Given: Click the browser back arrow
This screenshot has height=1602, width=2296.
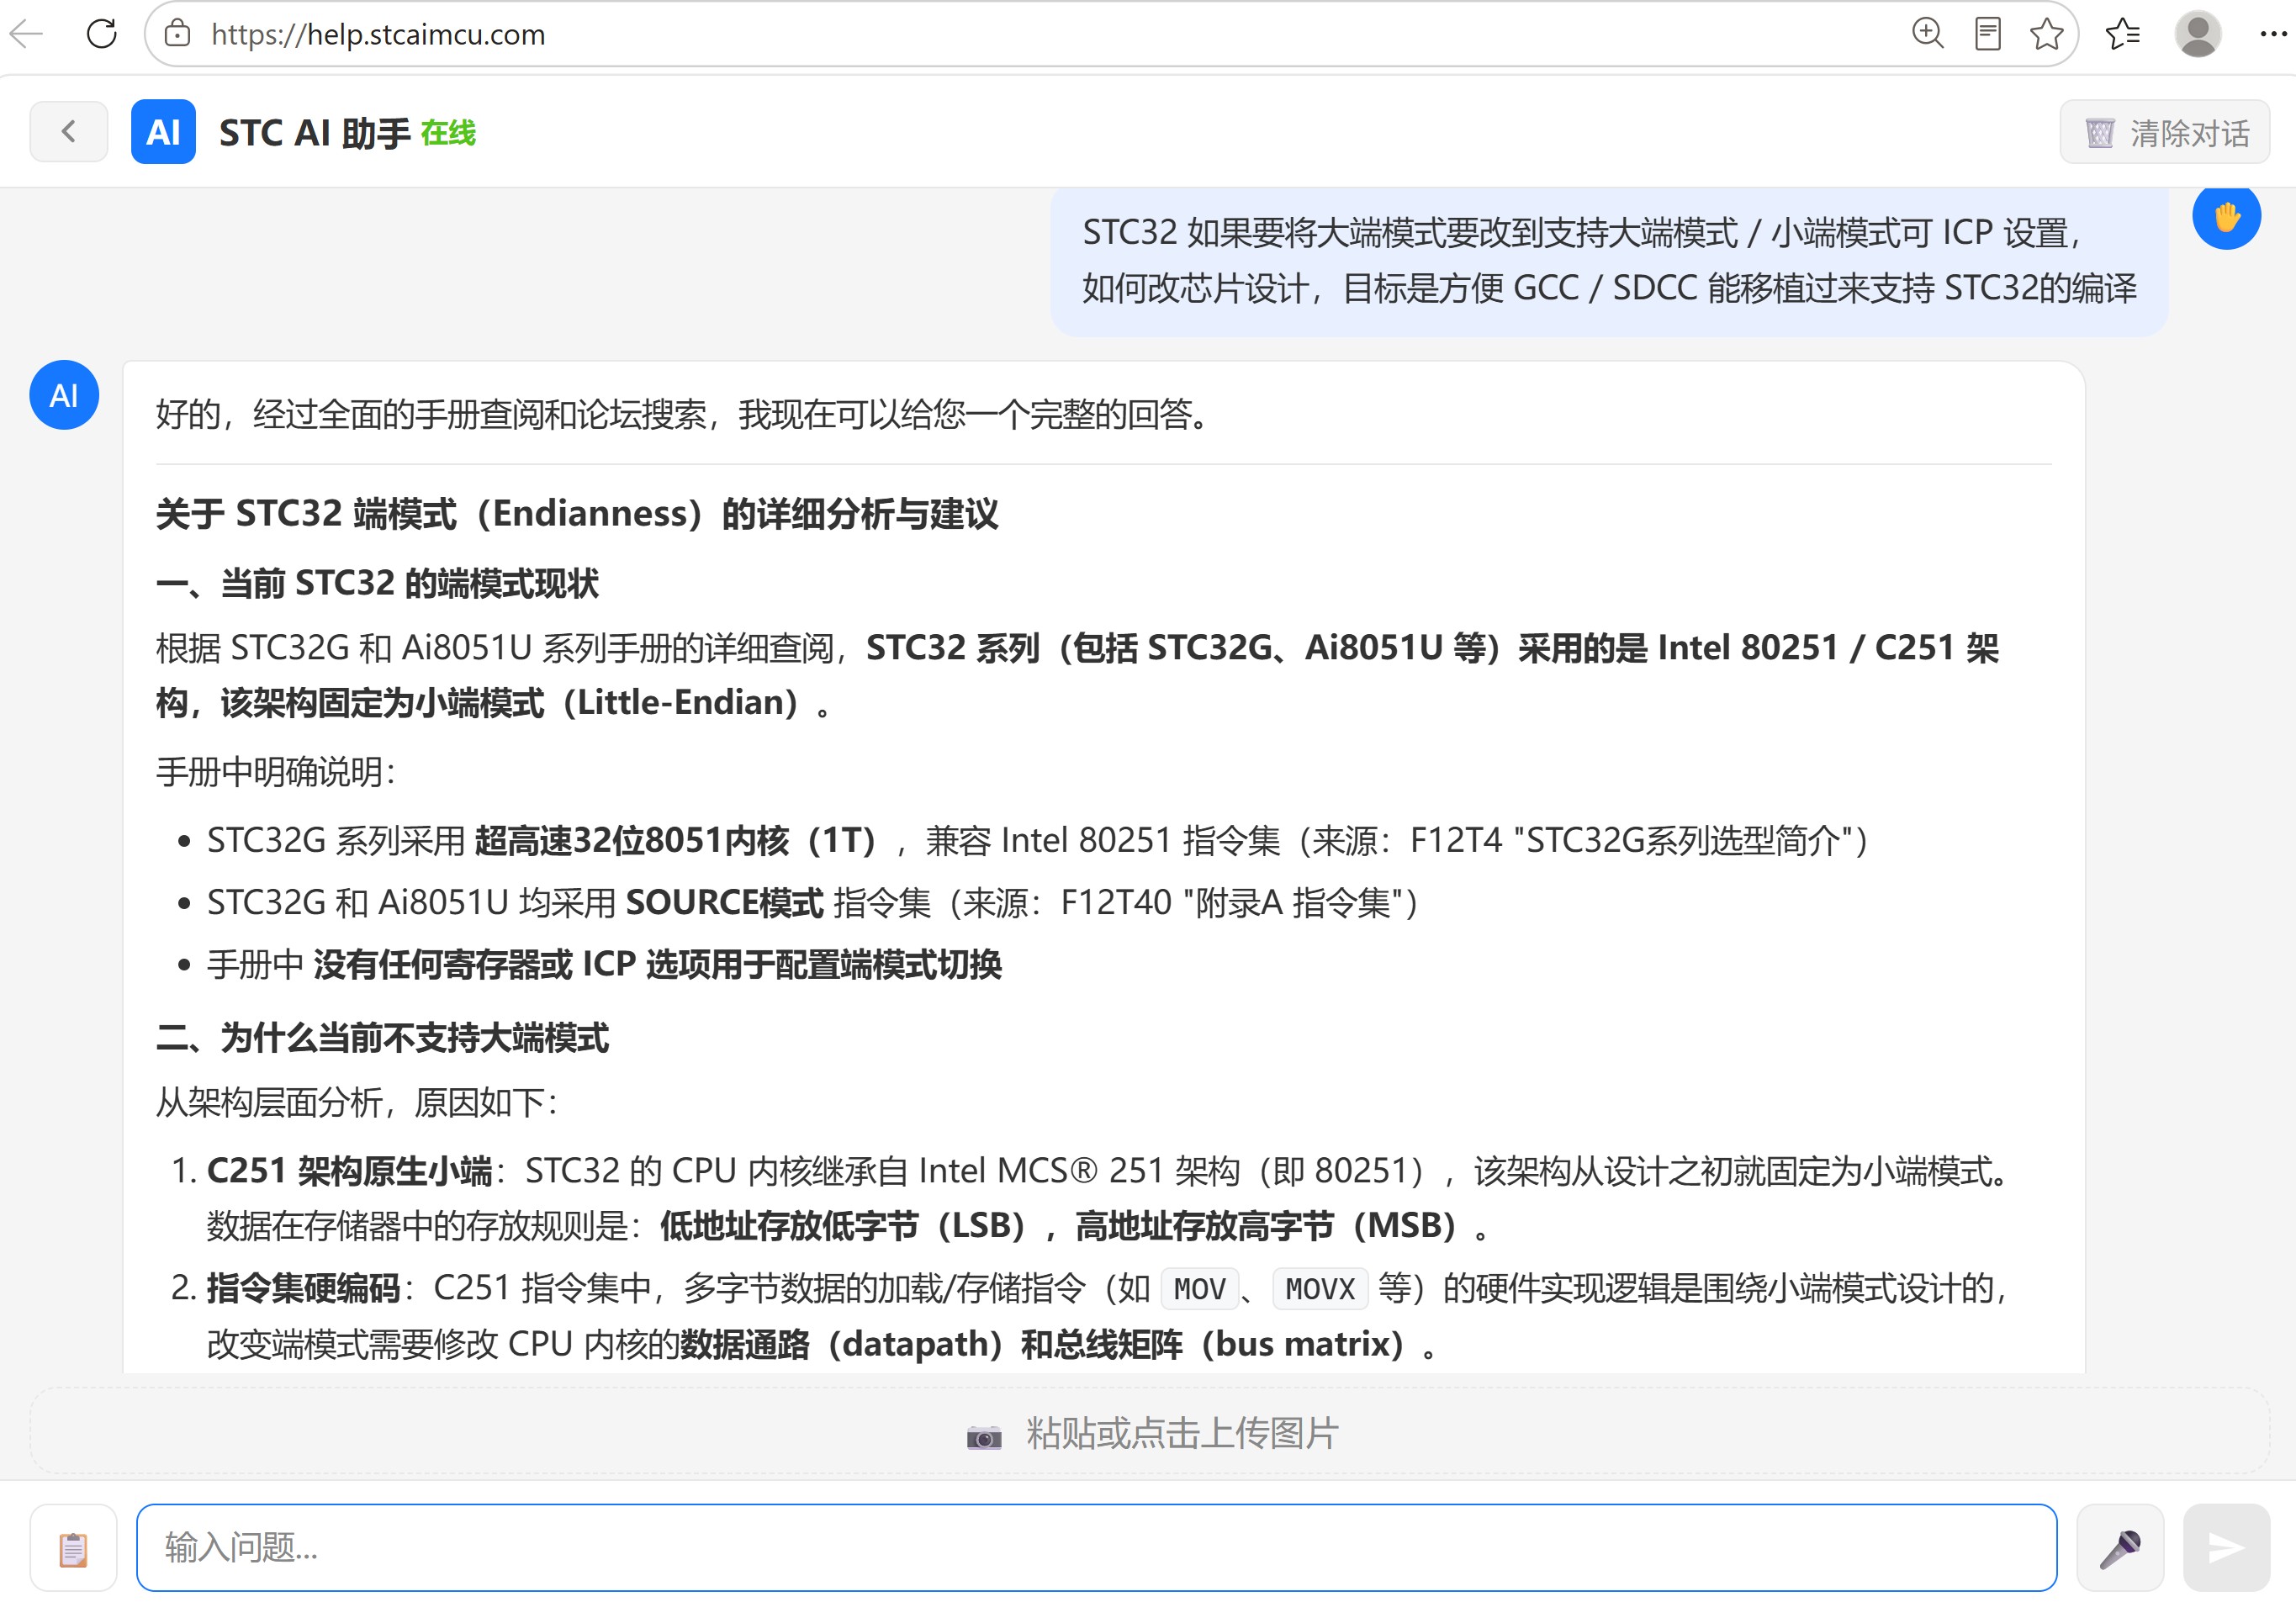Looking at the screenshot, I should click(26, 34).
